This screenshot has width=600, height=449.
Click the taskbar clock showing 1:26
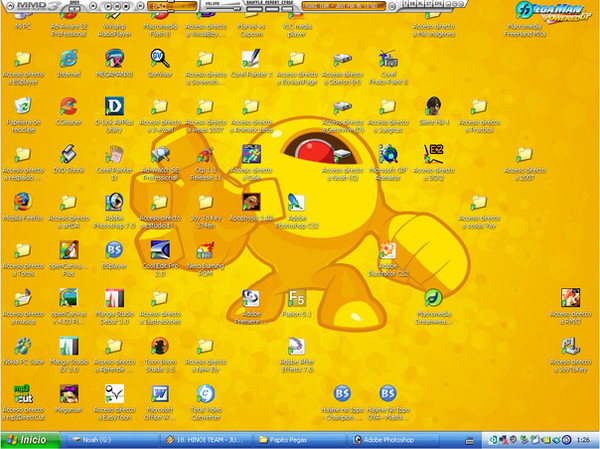pos(581,439)
